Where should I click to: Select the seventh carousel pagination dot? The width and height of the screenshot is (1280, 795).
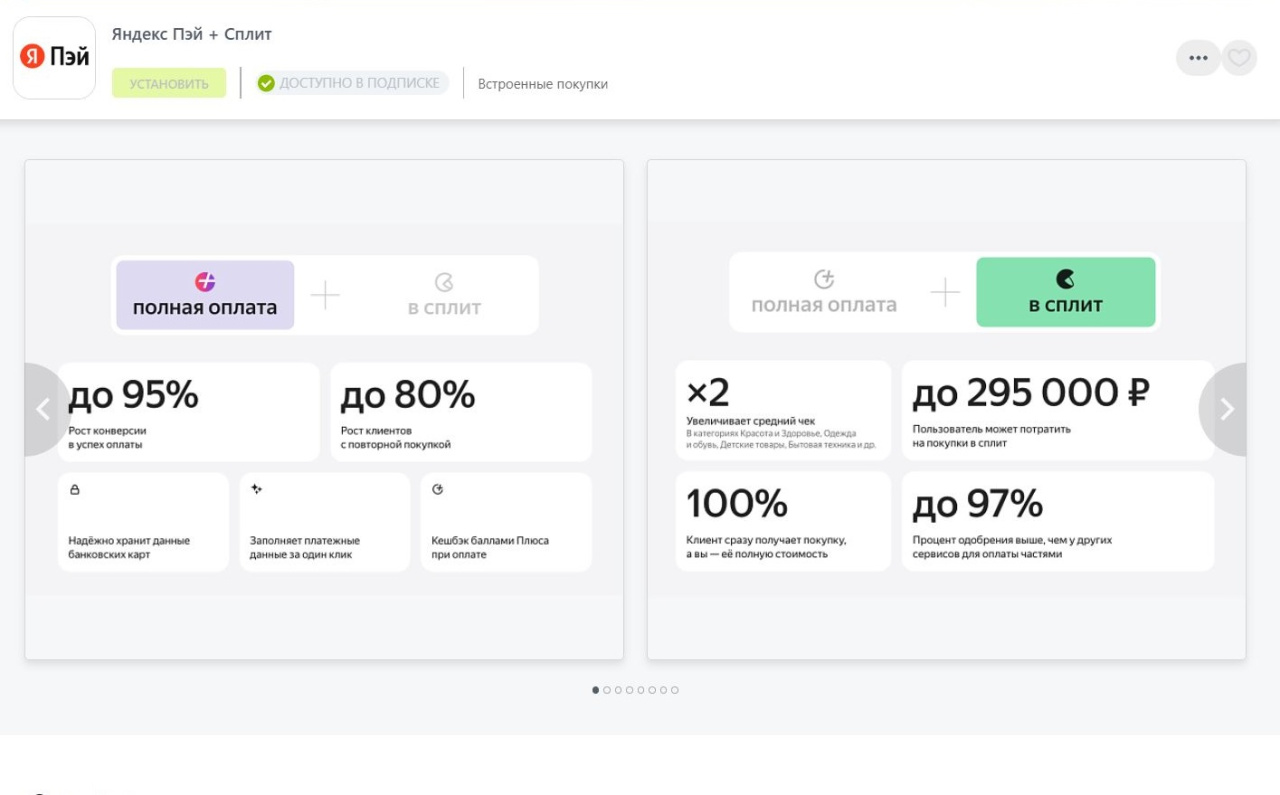click(x=663, y=690)
